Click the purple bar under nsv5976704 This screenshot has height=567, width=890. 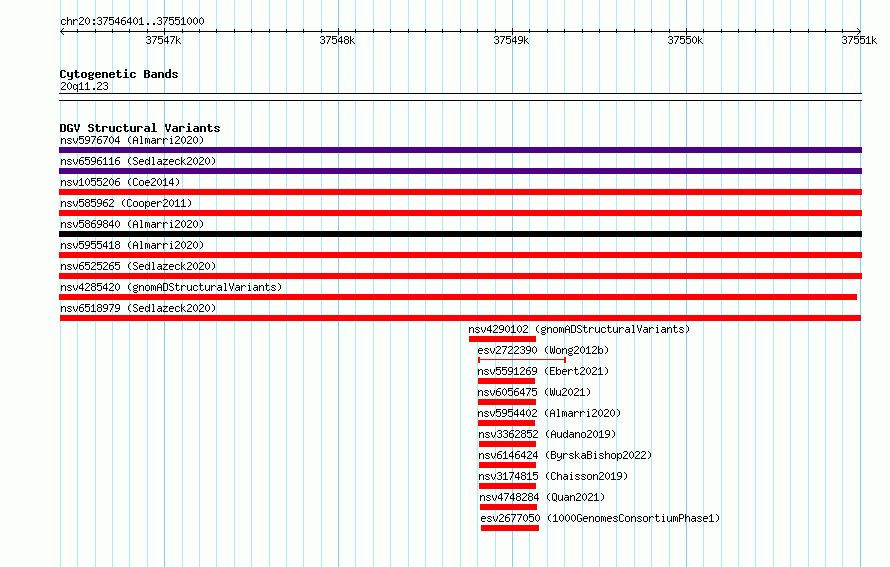coord(460,150)
